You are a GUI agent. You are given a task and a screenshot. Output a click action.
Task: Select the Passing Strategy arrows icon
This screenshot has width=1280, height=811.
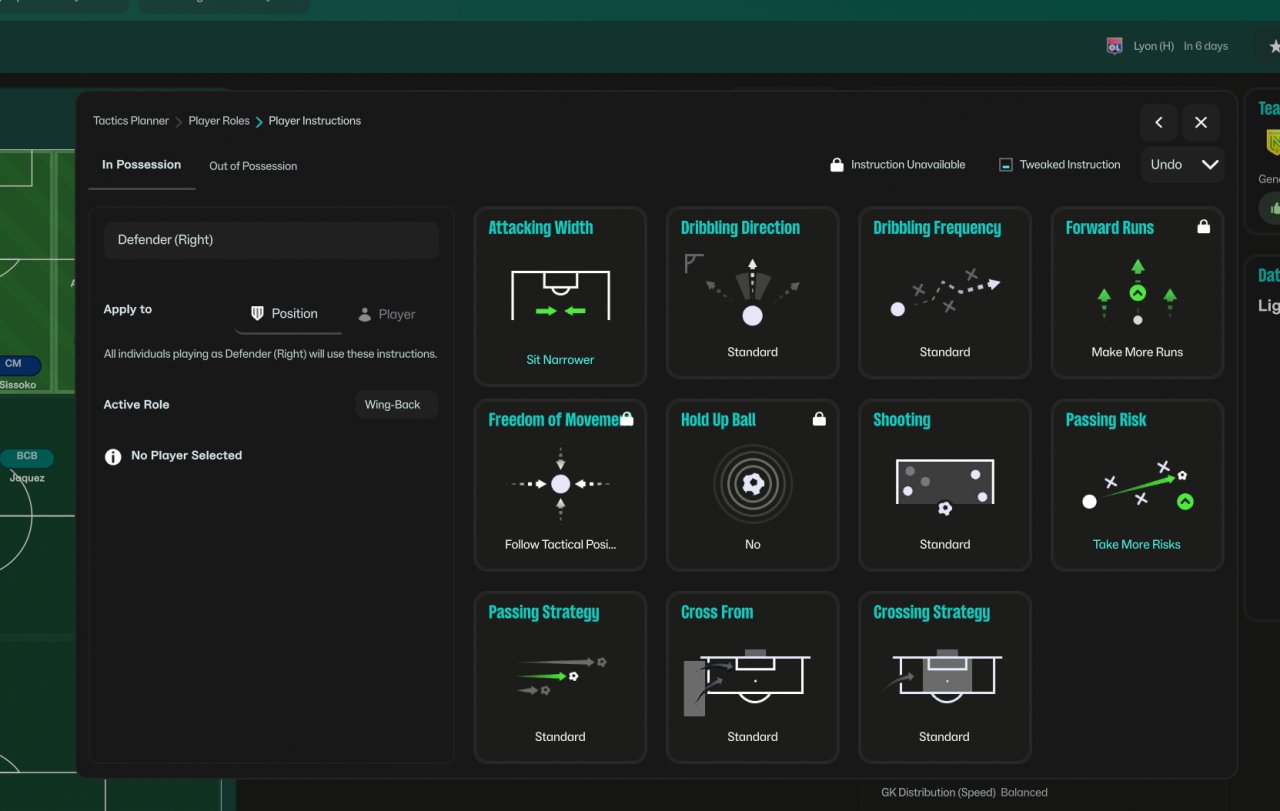[x=560, y=676]
